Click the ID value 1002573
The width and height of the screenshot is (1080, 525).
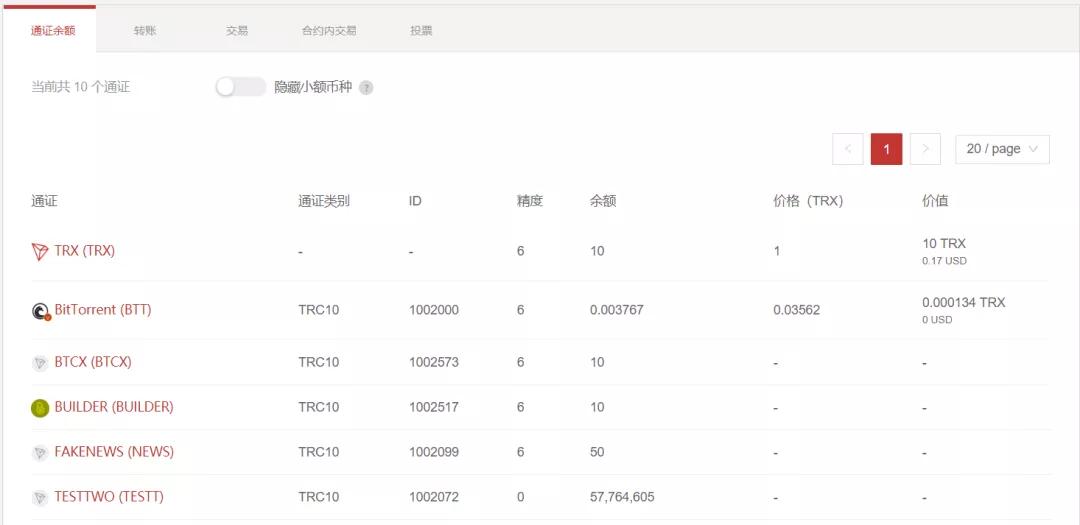[x=434, y=362]
